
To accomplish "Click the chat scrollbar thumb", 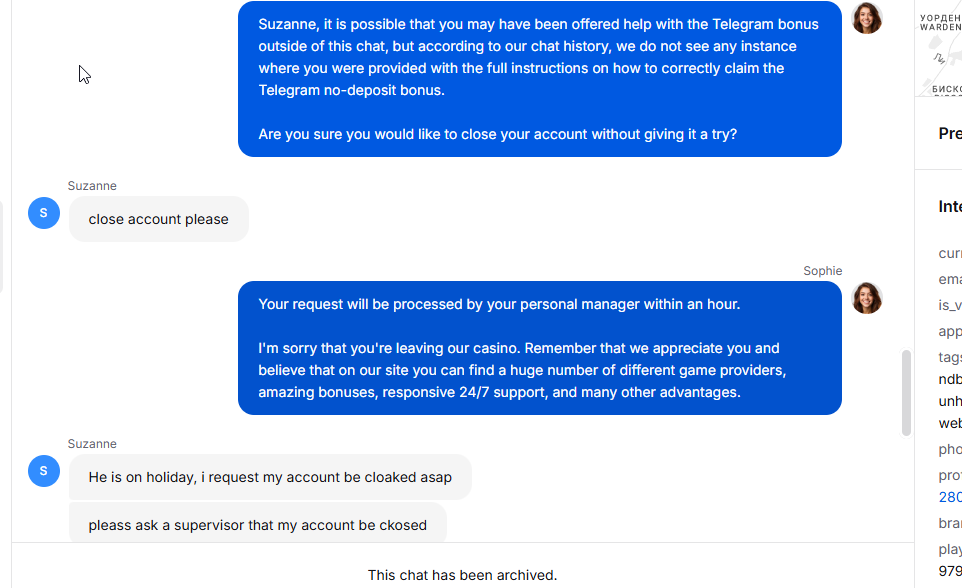I will pyautogui.click(x=906, y=393).
